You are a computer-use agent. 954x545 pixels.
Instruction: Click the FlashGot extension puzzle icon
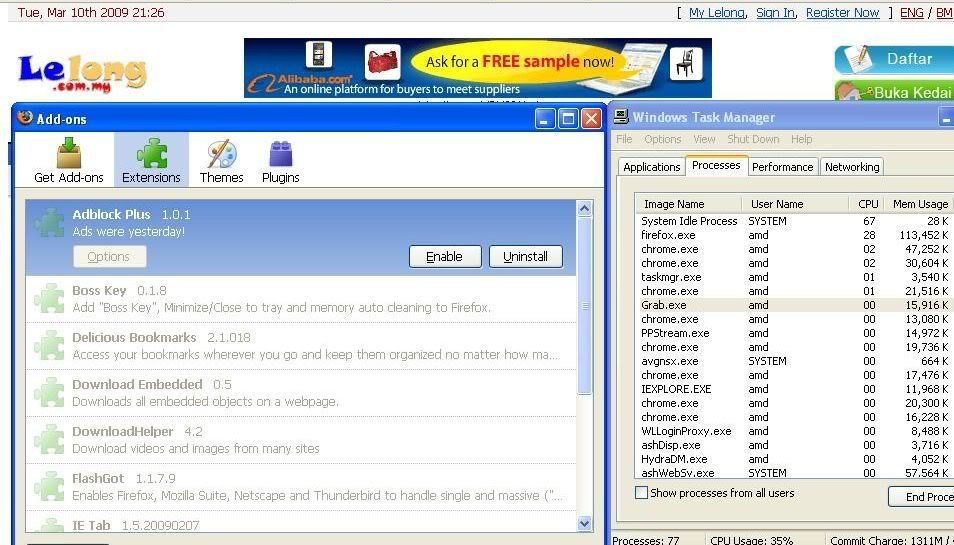tap(49, 486)
